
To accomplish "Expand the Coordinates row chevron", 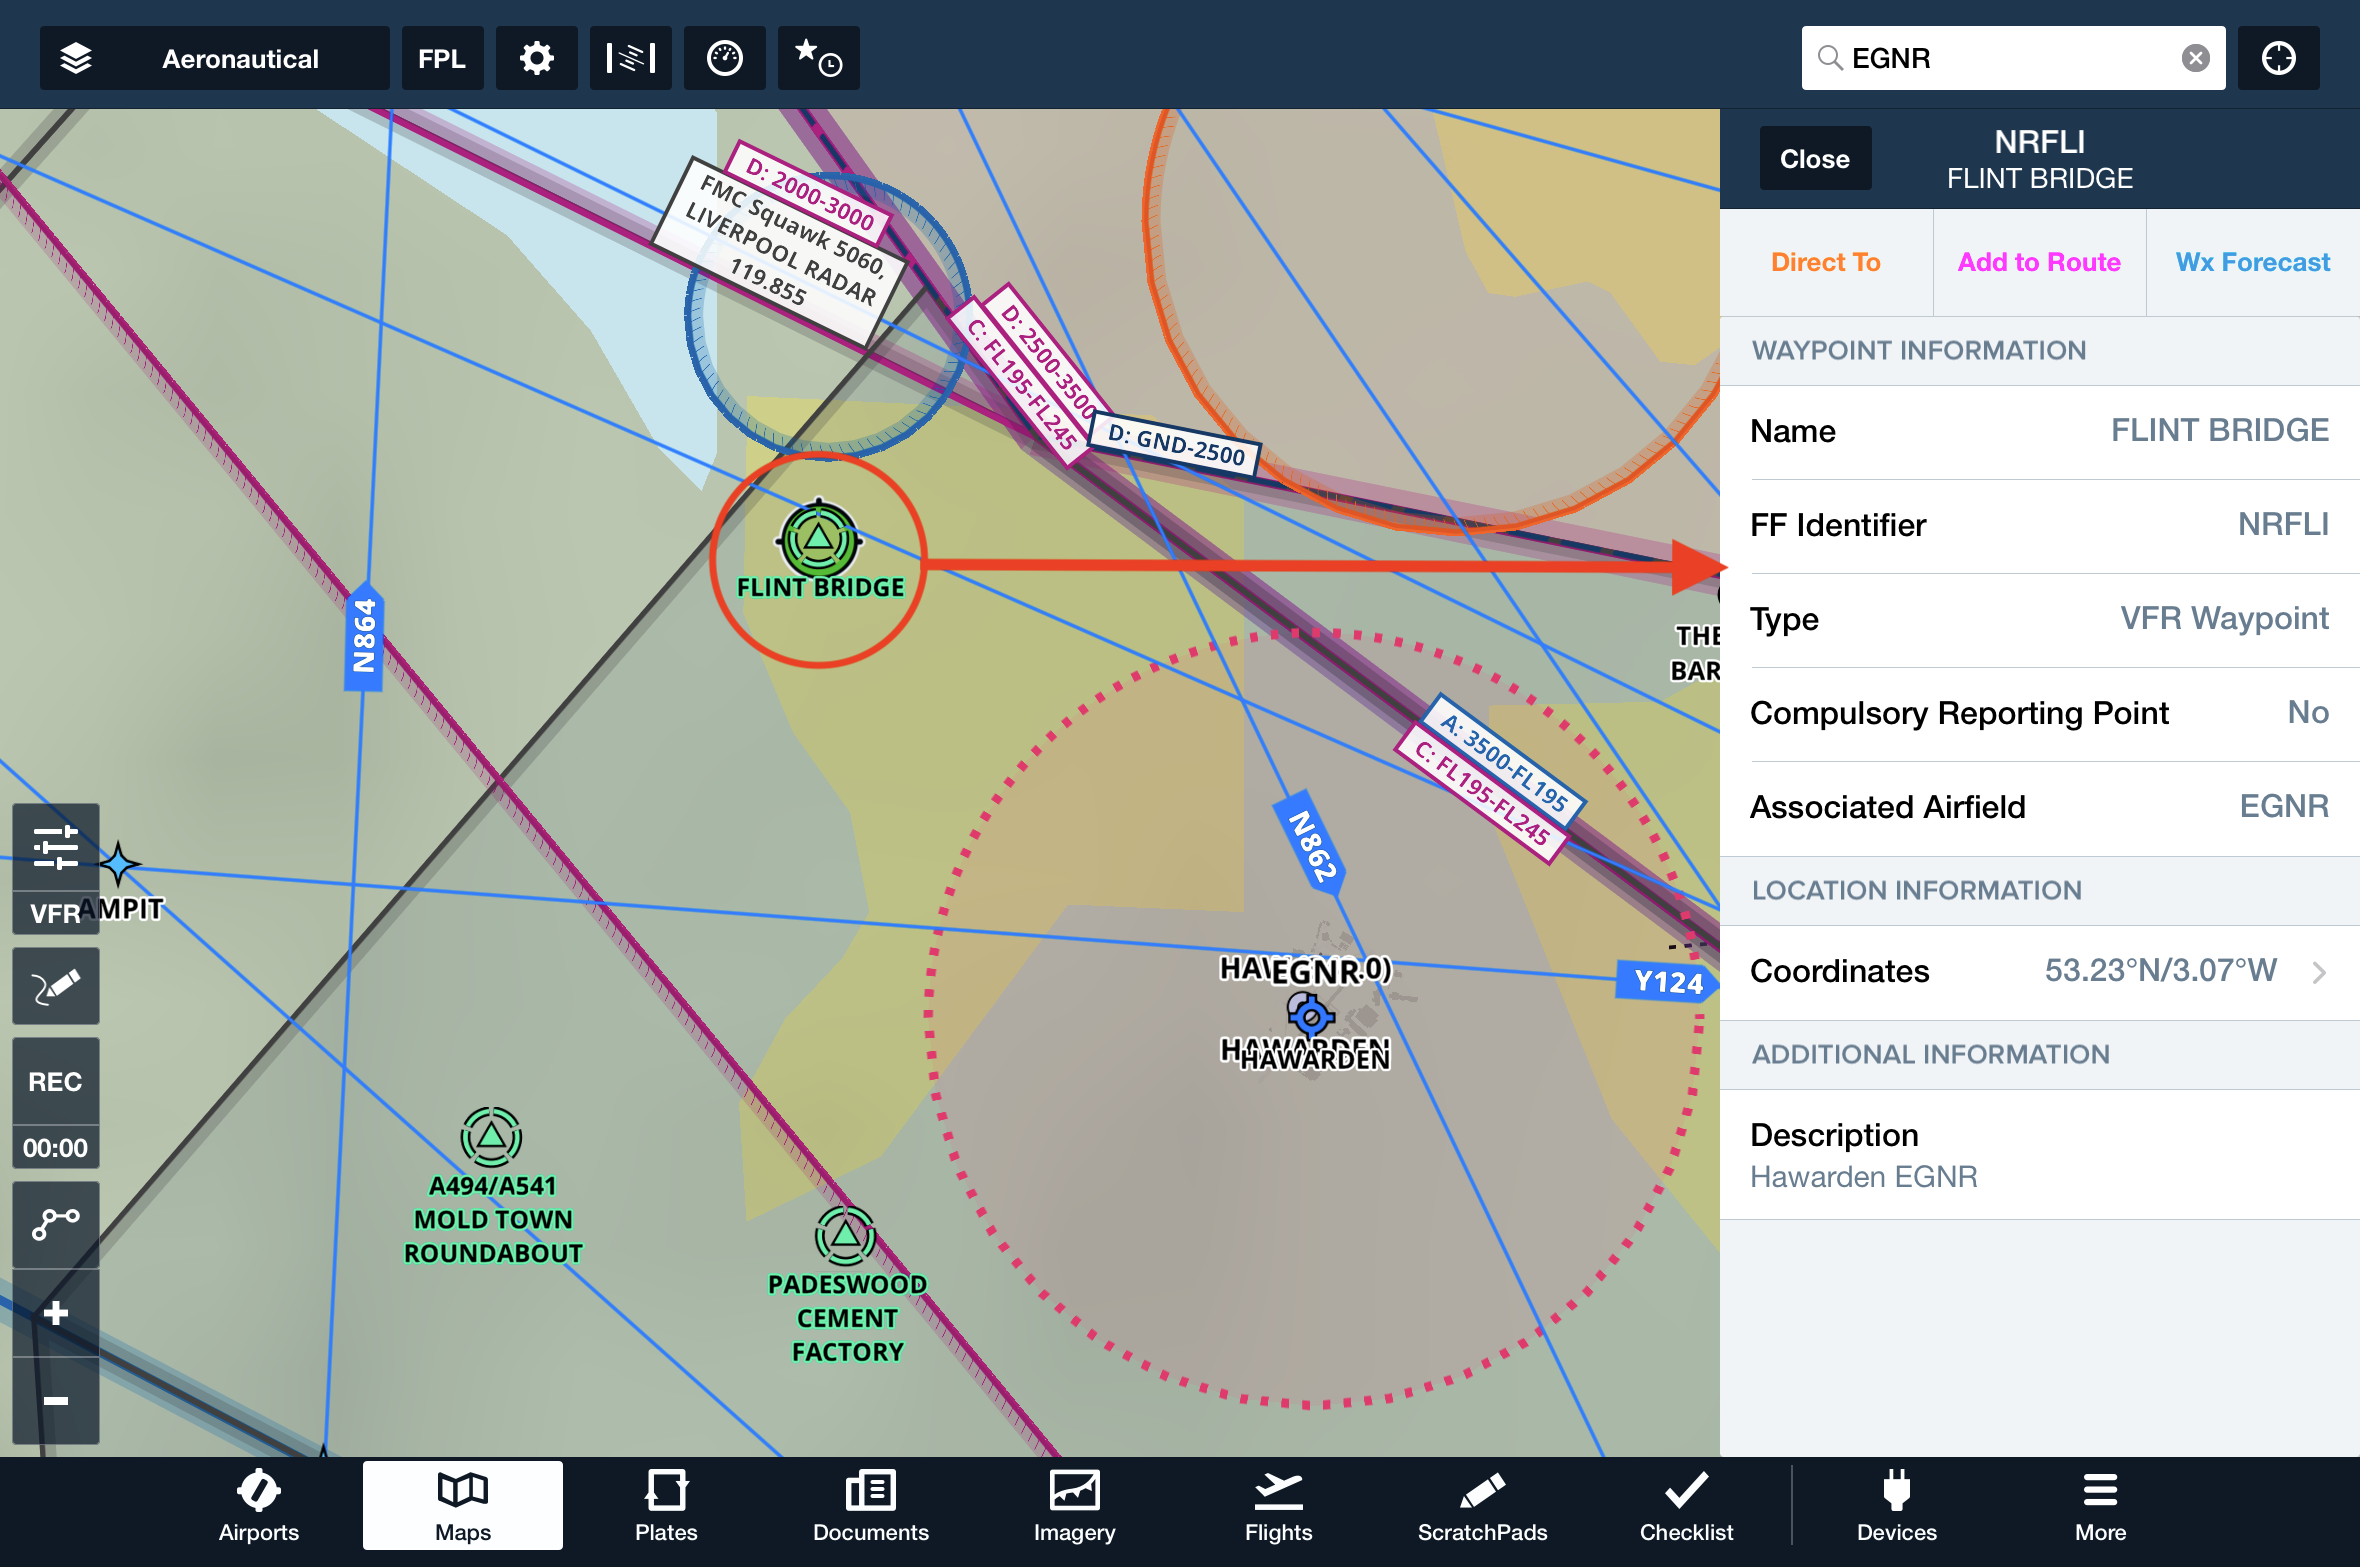I will tap(2319, 972).
